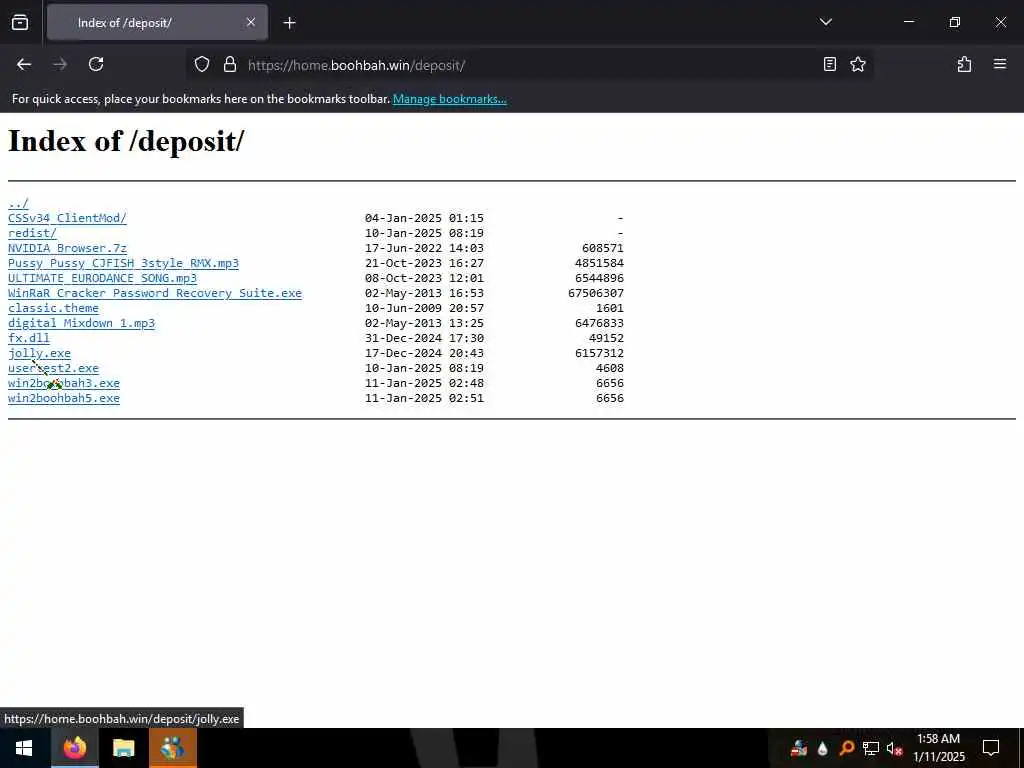Close the Index of /deposit/ tab
1024x768 pixels.
tap(251, 22)
